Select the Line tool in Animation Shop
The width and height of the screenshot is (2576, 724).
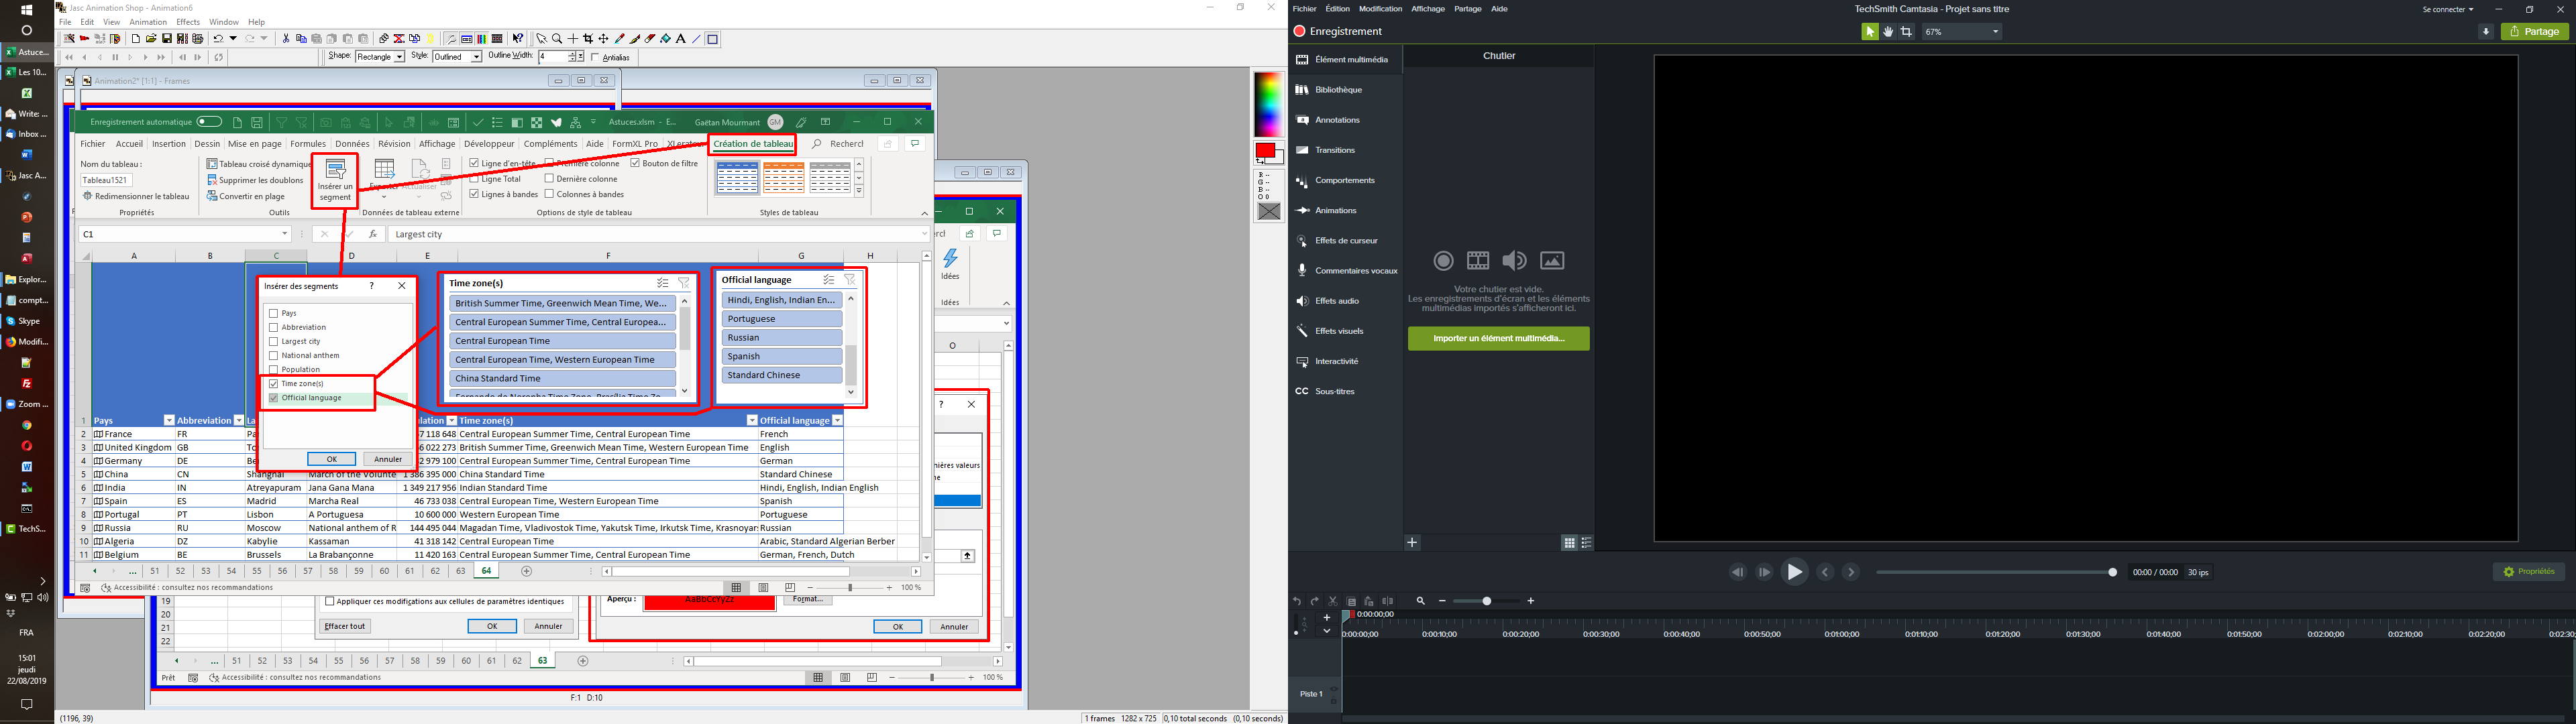click(696, 39)
